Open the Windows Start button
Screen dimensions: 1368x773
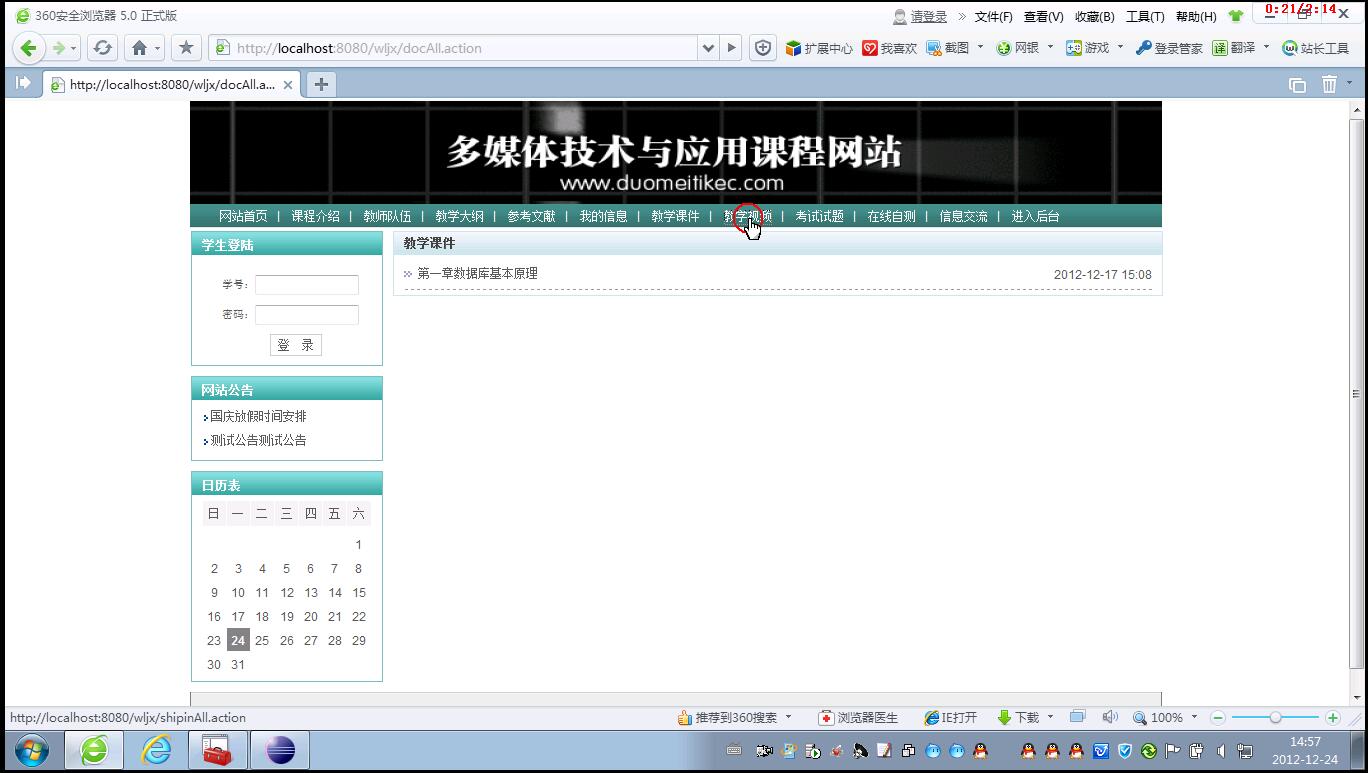coord(31,750)
